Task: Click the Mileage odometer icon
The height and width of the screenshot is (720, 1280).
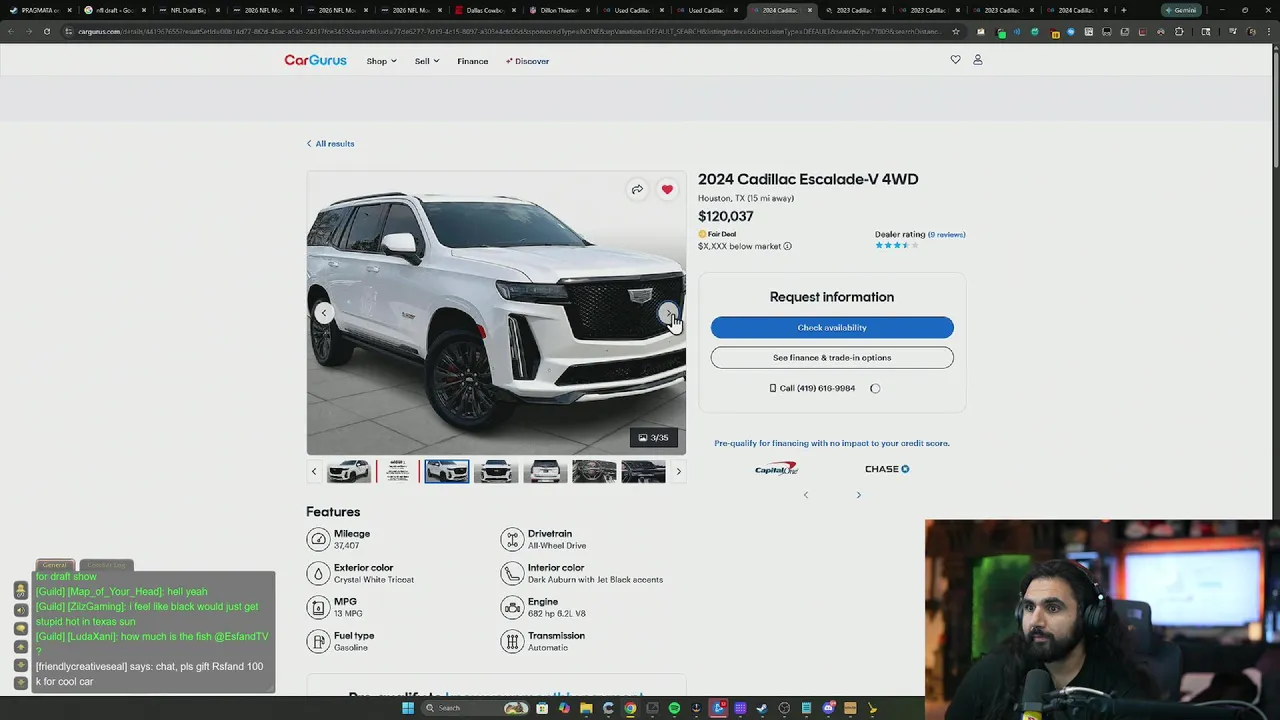Action: (x=318, y=540)
